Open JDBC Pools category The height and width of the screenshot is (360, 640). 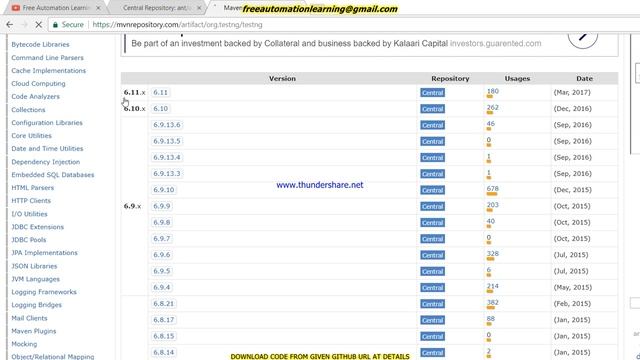29,240
